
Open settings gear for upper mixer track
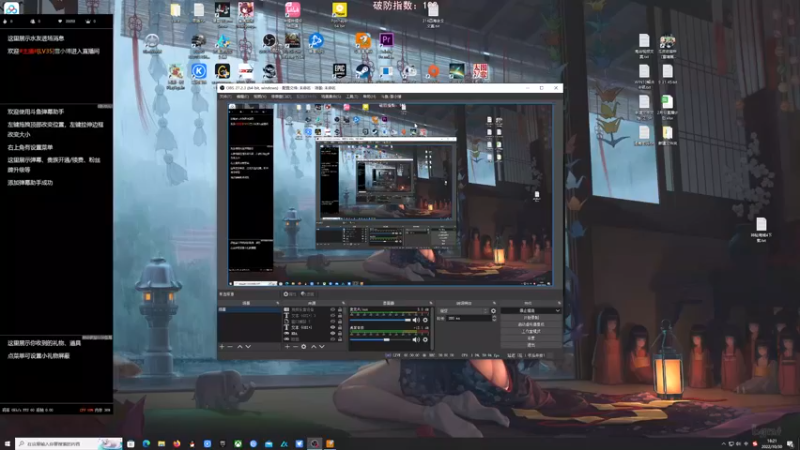click(425, 320)
